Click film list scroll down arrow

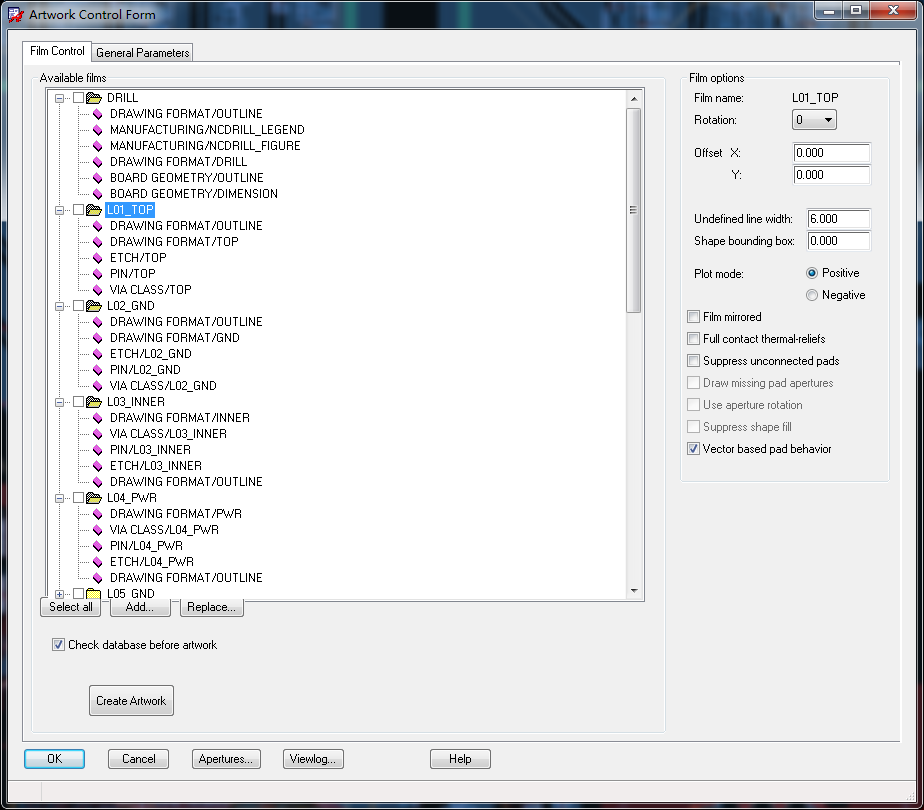coord(634,591)
